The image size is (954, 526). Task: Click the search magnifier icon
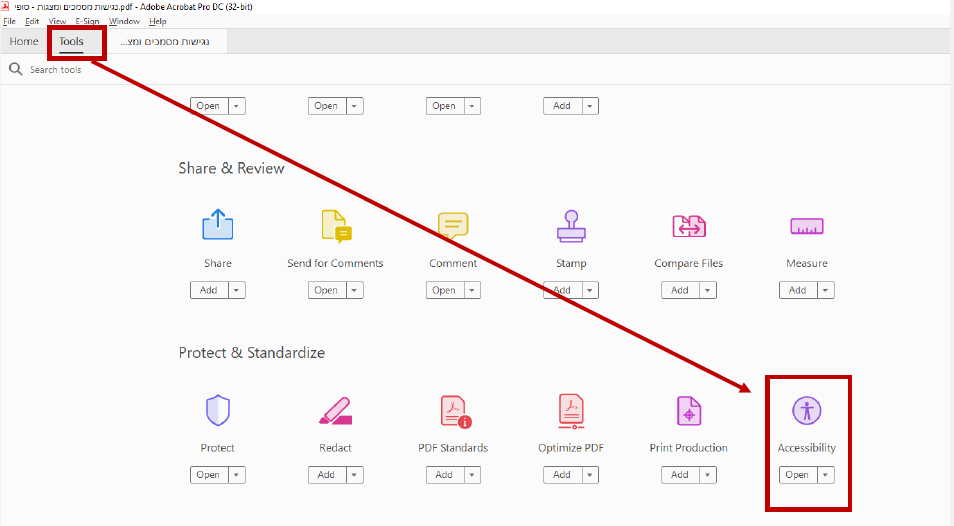point(16,69)
